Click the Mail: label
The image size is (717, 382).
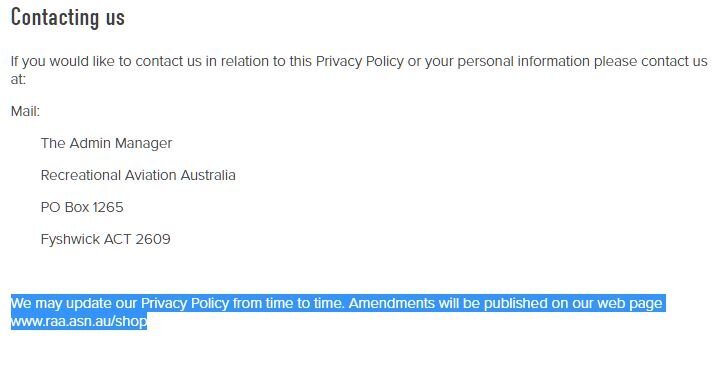tap(26, 111)
